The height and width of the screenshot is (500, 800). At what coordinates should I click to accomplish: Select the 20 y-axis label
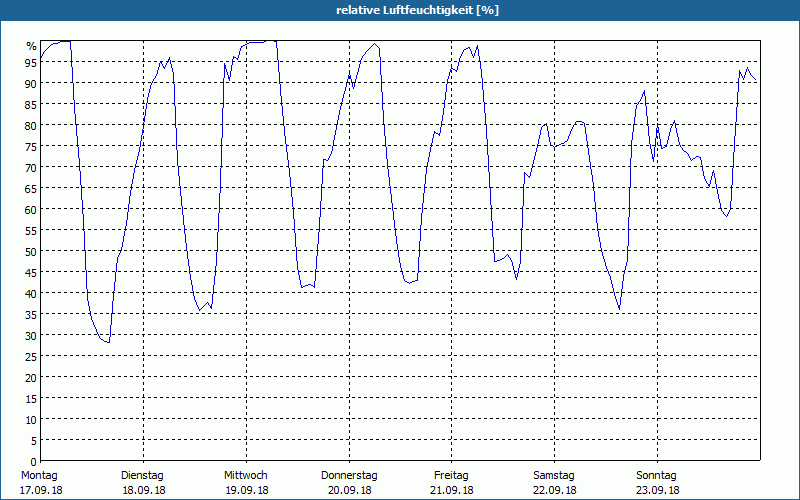[x=31, y=378]
